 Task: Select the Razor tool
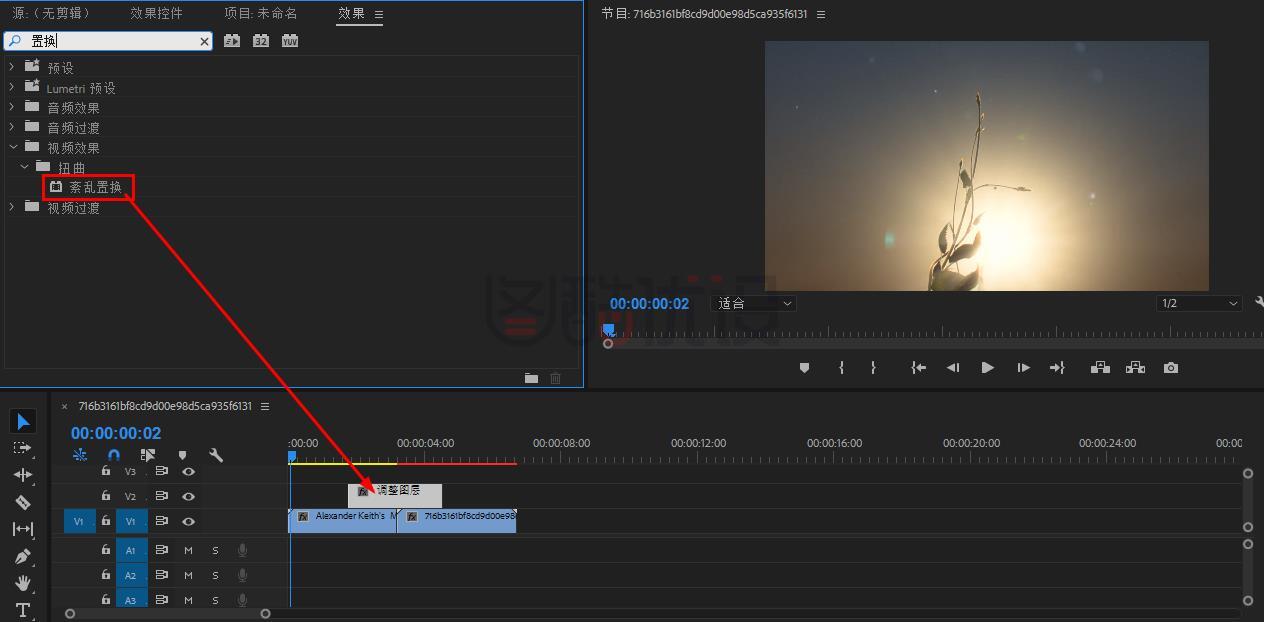coord(23,502)
